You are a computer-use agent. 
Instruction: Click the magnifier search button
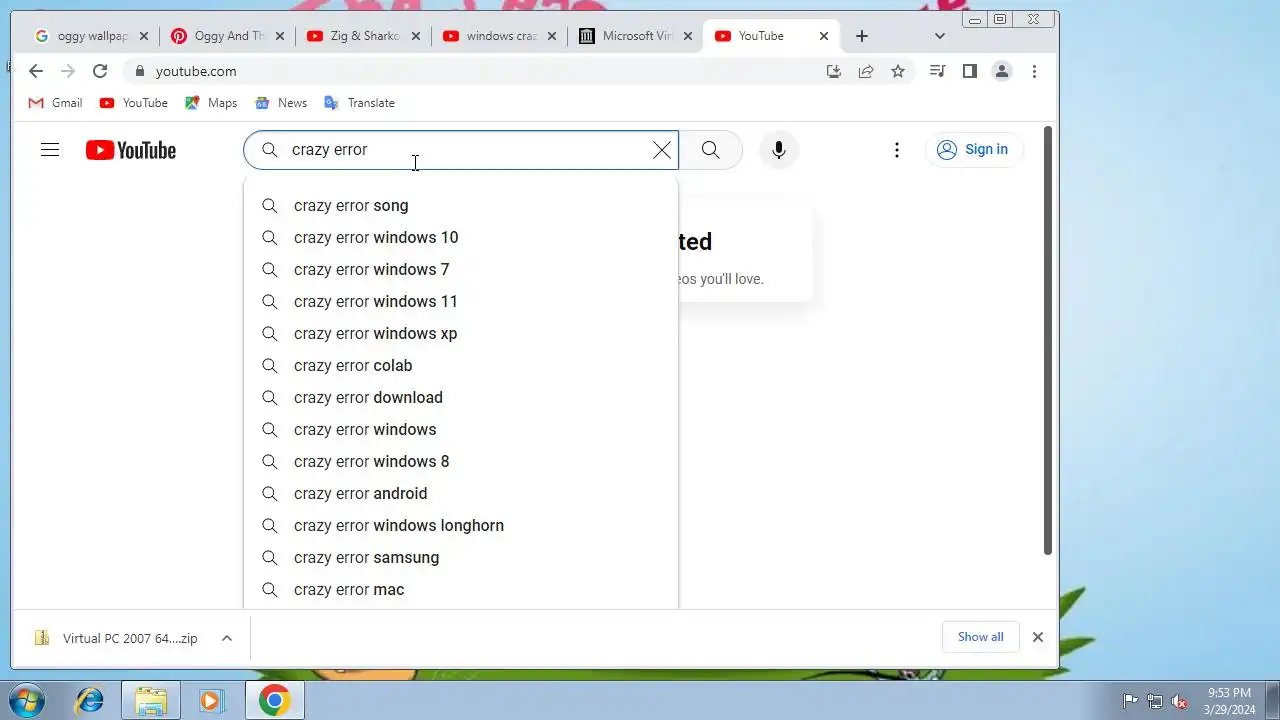point(710,150)
